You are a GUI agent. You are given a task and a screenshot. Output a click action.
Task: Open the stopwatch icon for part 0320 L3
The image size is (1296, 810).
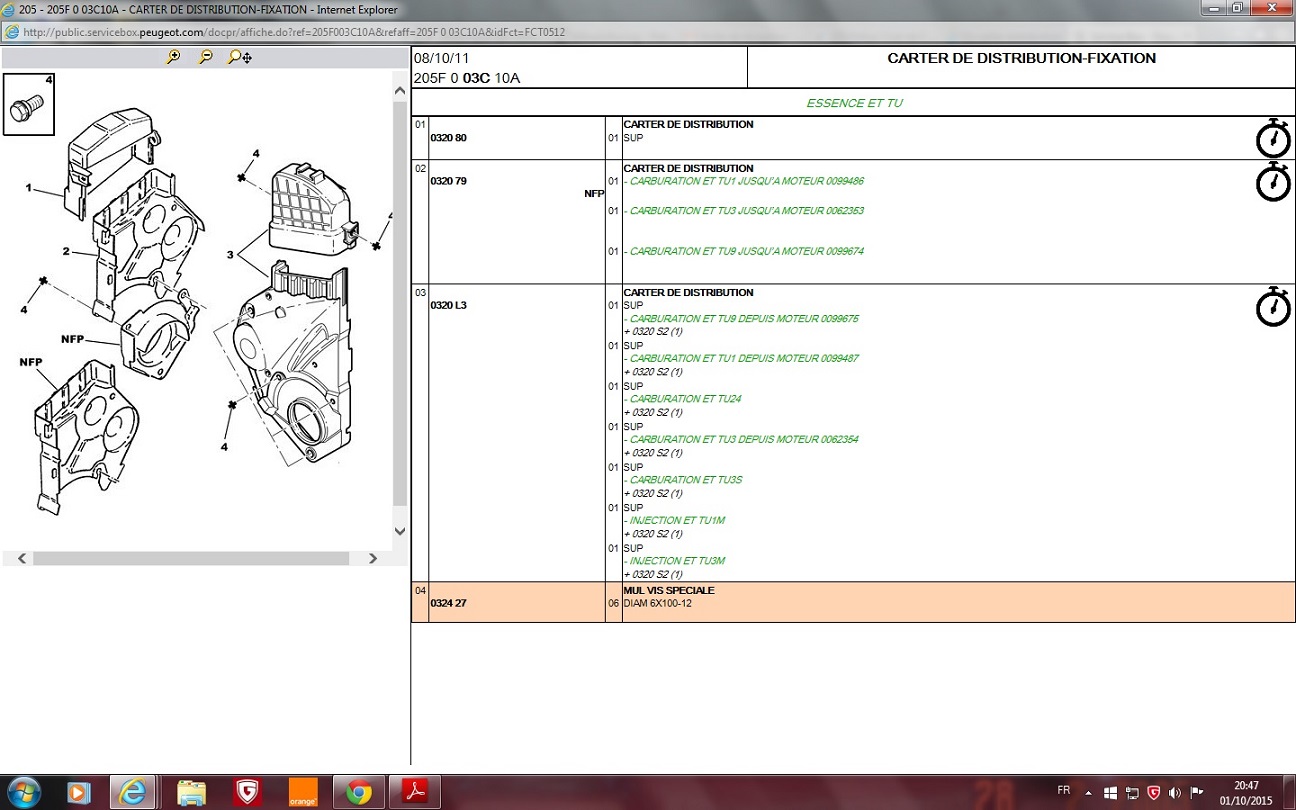1273,306
